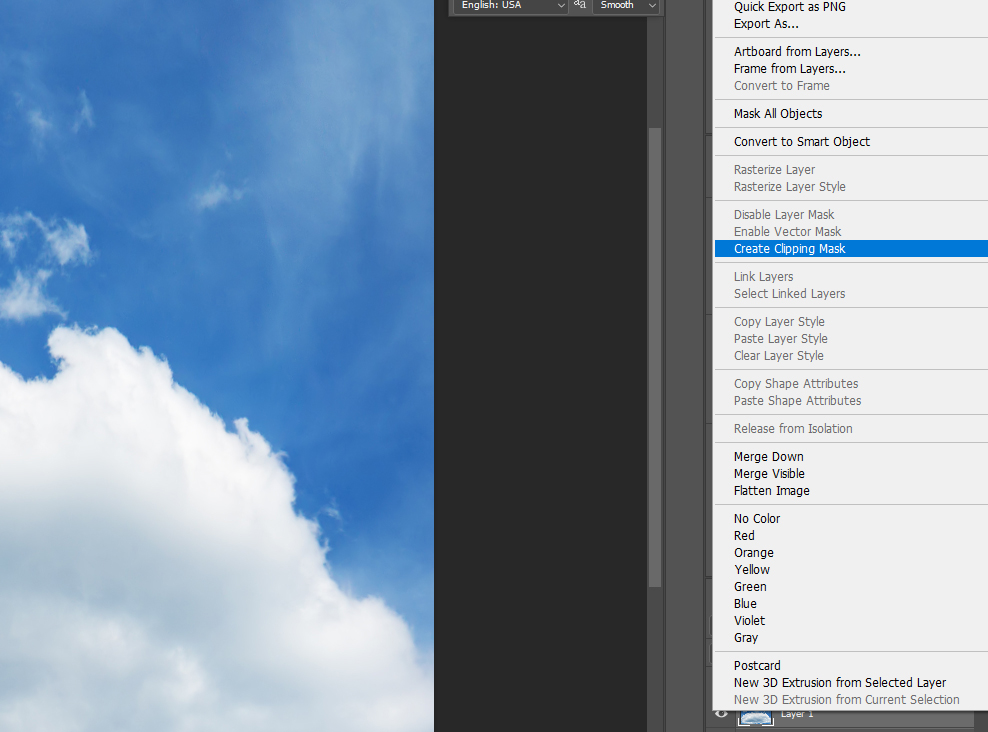Screen dimensions: 988x732
Task: Click the Layer 1 cloud thumbnail
Action: [x=755, y=718]
